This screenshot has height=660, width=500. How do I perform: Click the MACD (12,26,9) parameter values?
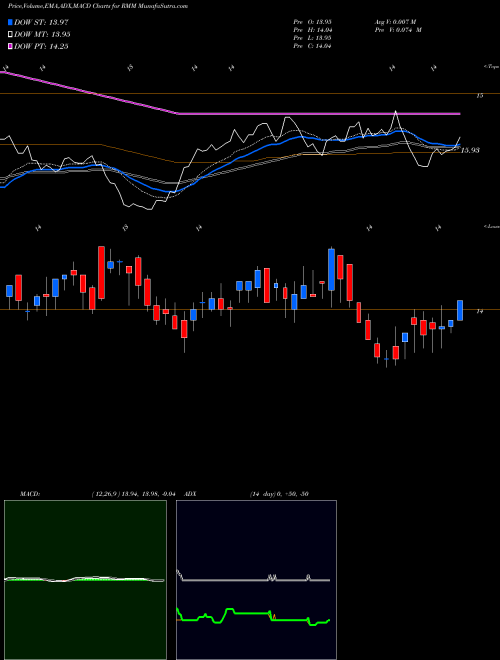pos(136,494)
